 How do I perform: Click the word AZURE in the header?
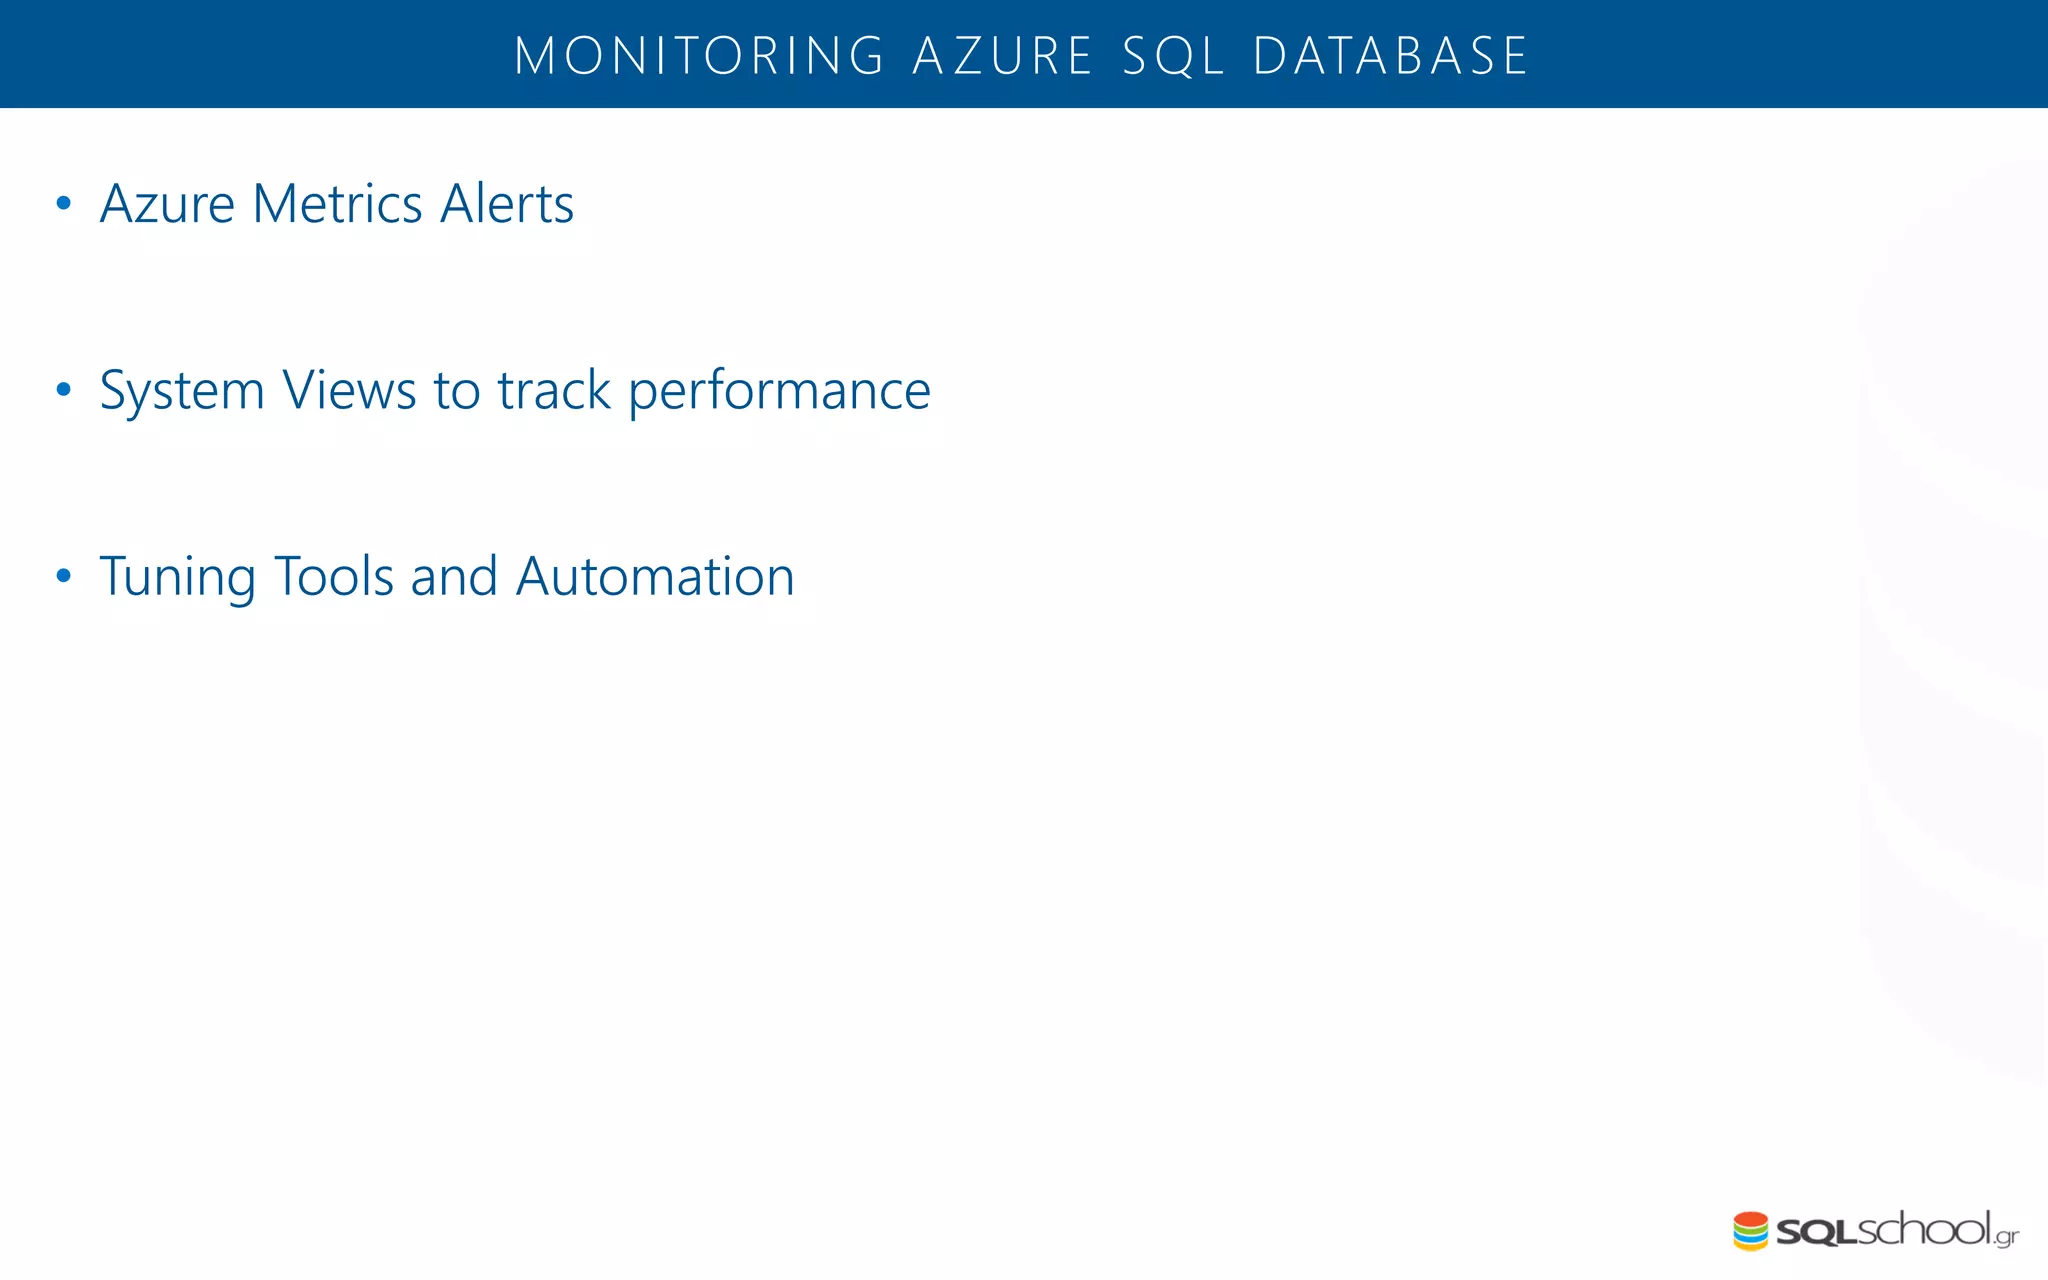click(1002, 56)
